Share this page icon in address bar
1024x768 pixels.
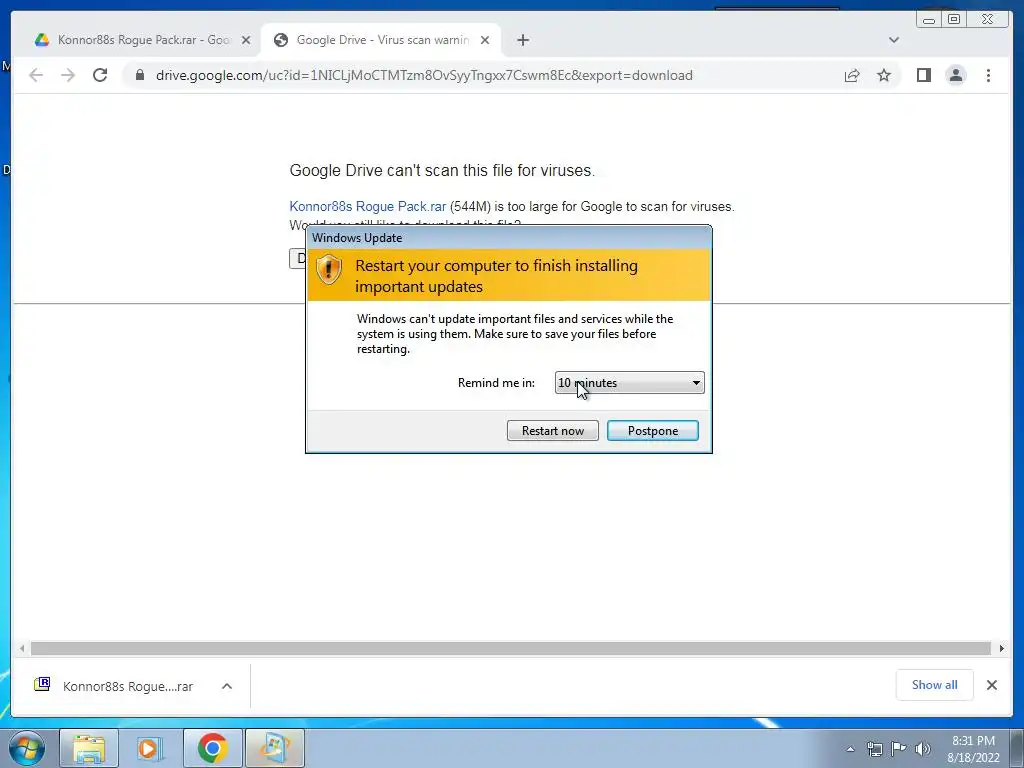tap(852, 75)
